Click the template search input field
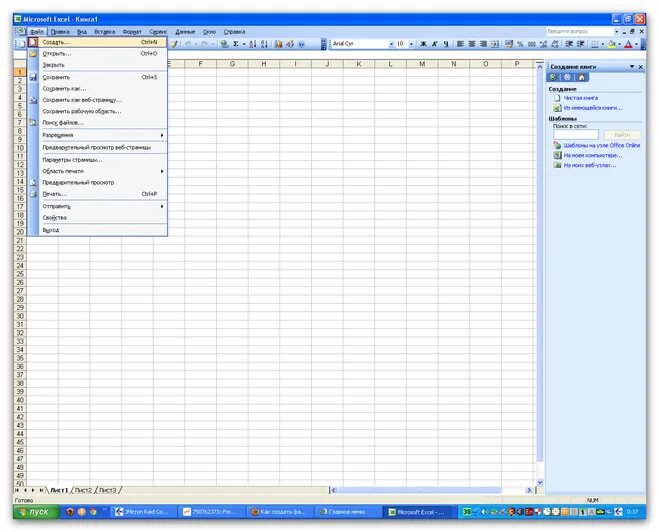The image size is (659, 532). (x=576, y=135)
